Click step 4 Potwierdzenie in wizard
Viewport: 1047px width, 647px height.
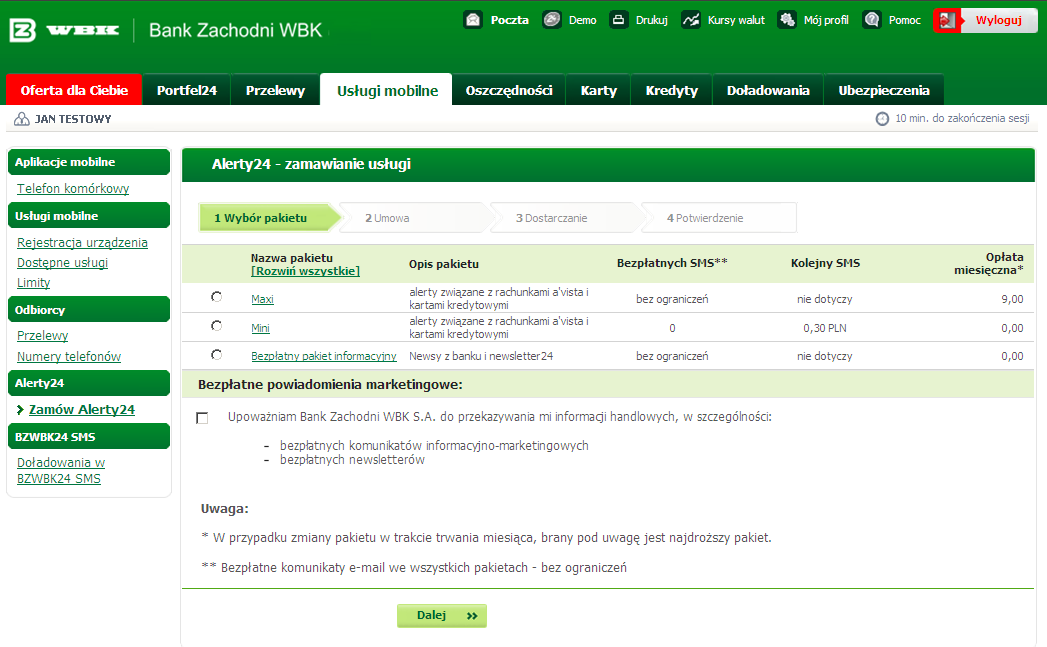click(x=719, y=218)
